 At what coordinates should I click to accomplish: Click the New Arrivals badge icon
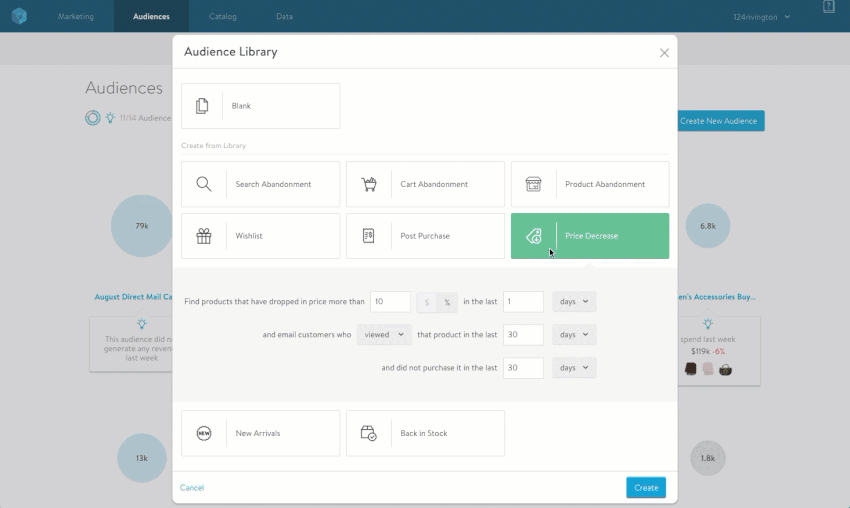204,433
